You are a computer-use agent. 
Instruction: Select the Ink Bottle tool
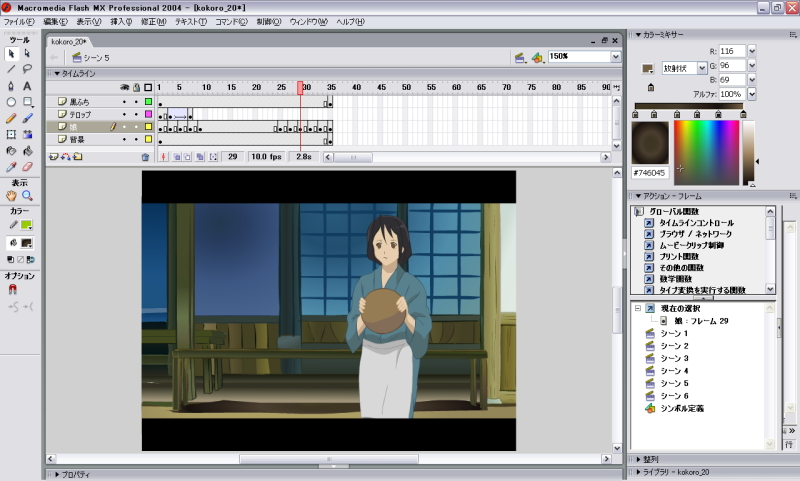coord(11,151)
